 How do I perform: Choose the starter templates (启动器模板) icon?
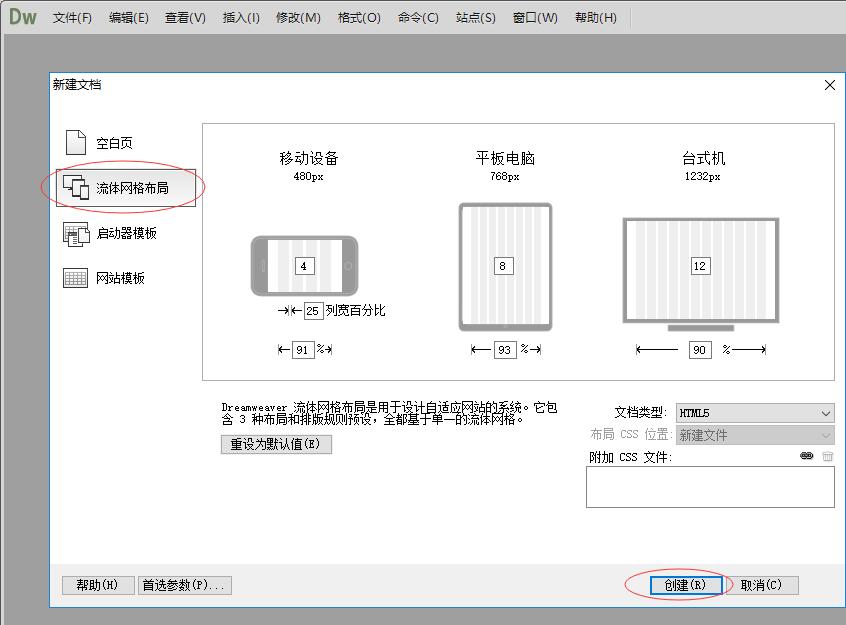(76, 233)
